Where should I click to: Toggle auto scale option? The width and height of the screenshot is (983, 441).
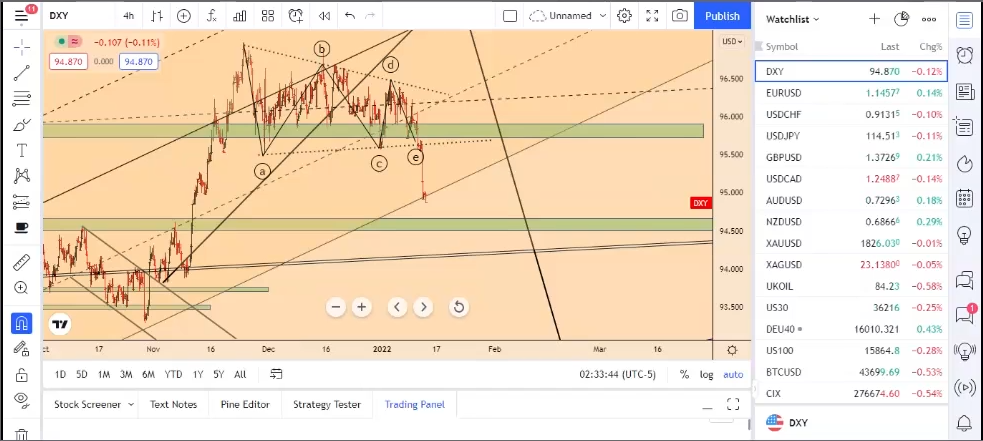pyautogui.click(x=733, y=374)
